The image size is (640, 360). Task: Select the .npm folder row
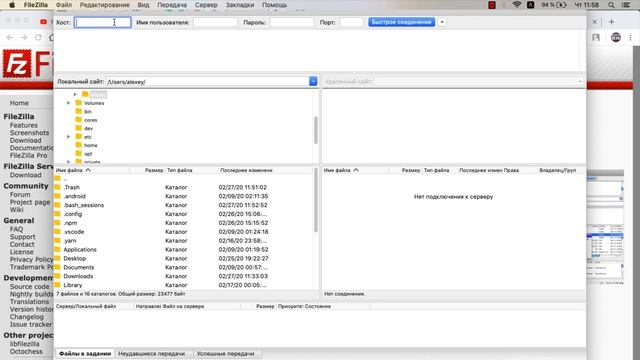point(184,223)
